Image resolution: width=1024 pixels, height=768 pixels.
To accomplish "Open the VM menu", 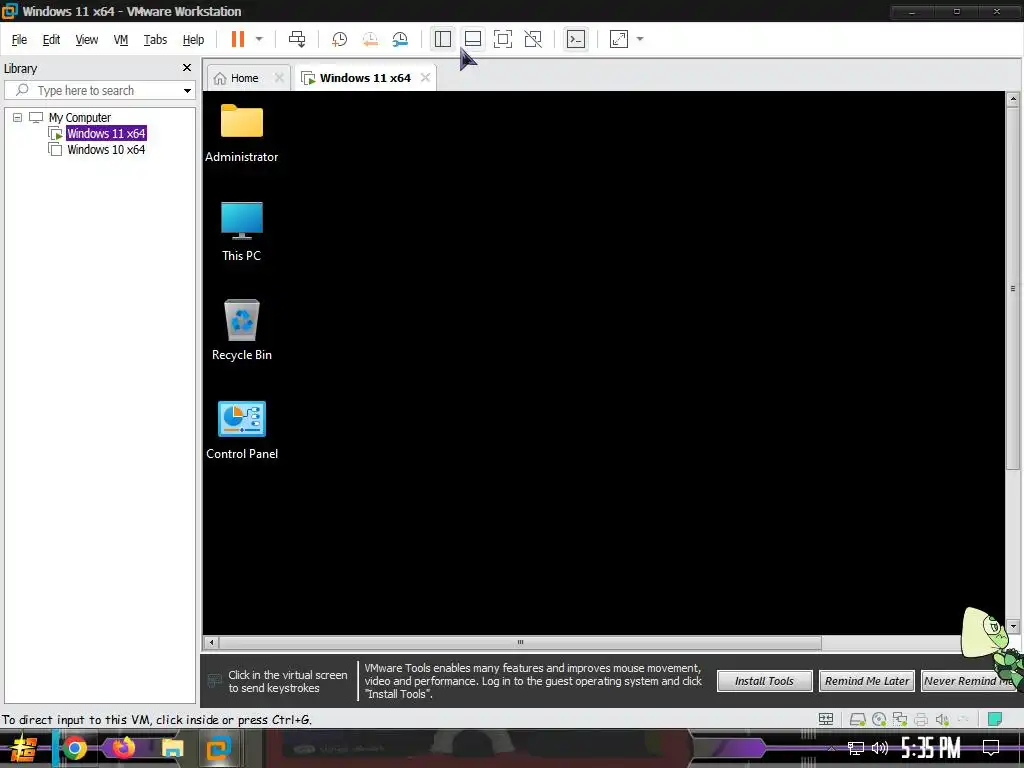I will (121, 40).
